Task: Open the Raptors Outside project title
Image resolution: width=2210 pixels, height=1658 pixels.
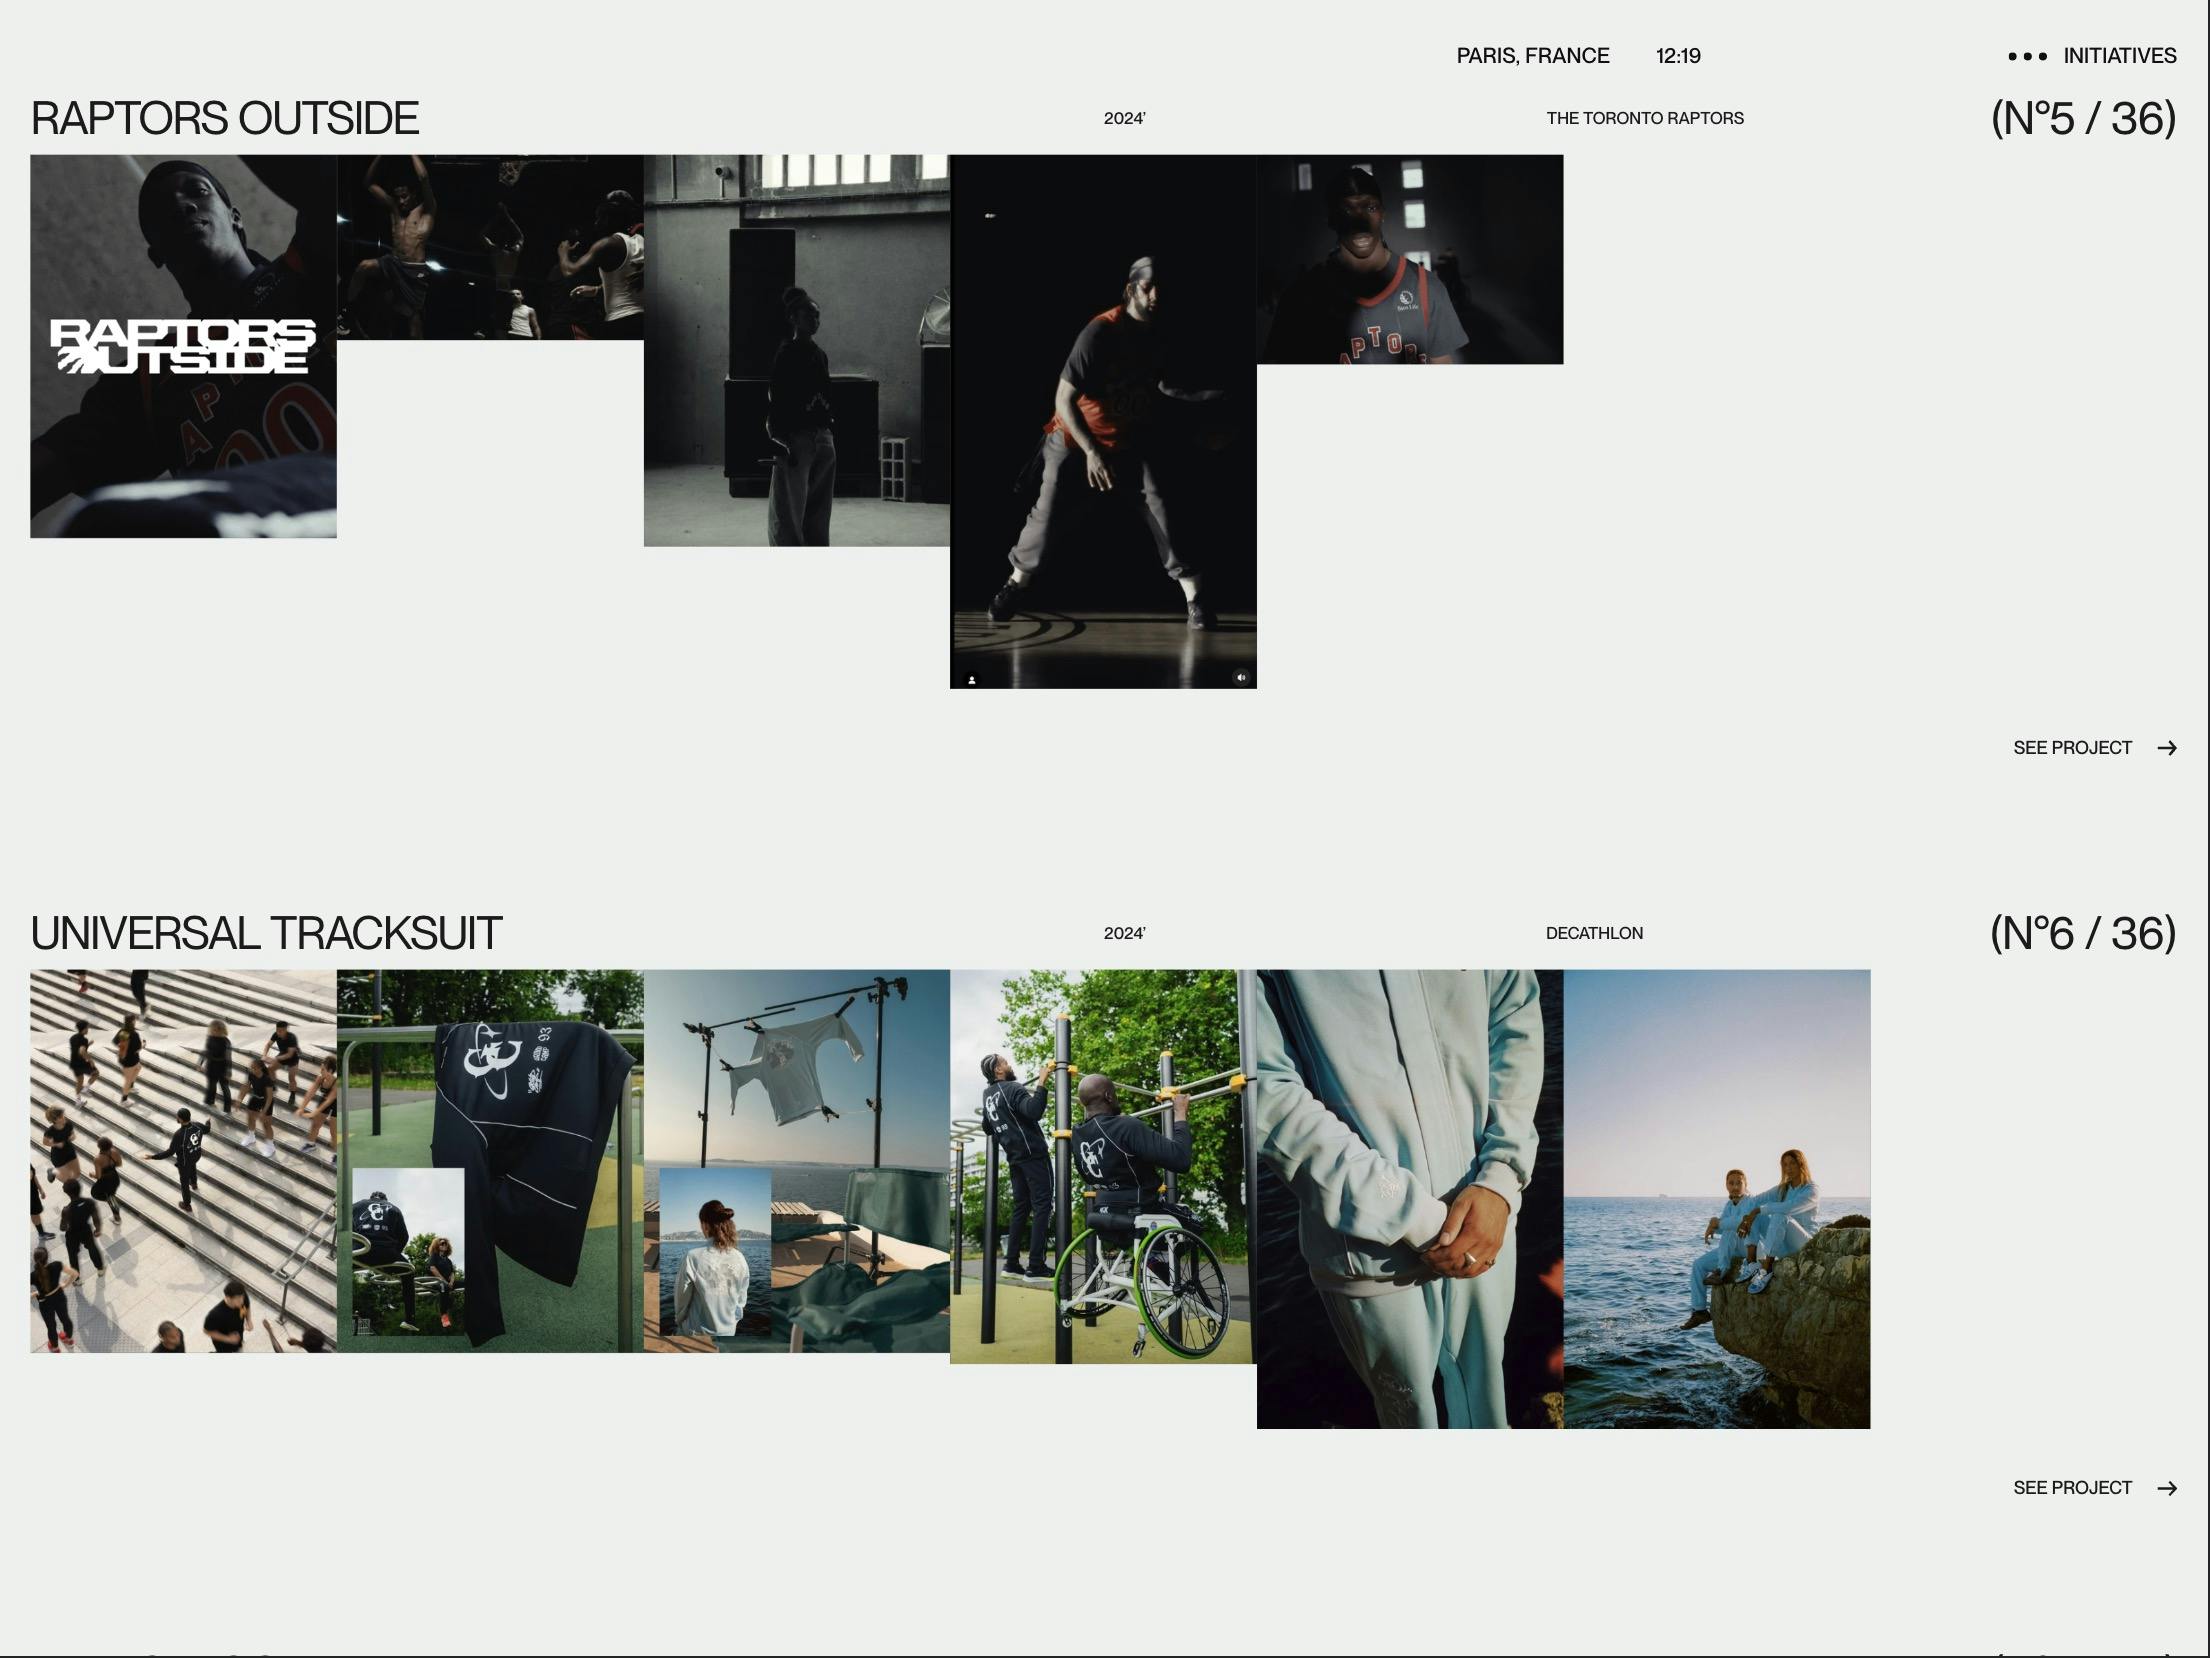Action: coord(225,118)
